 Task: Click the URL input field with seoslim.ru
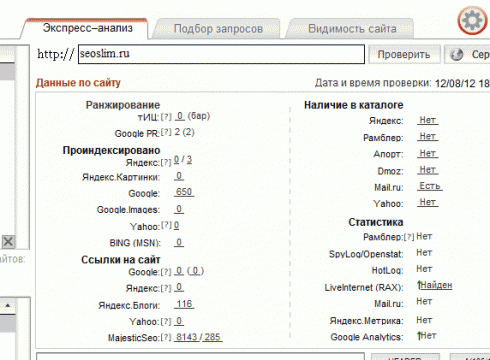(x=221, y=54)
